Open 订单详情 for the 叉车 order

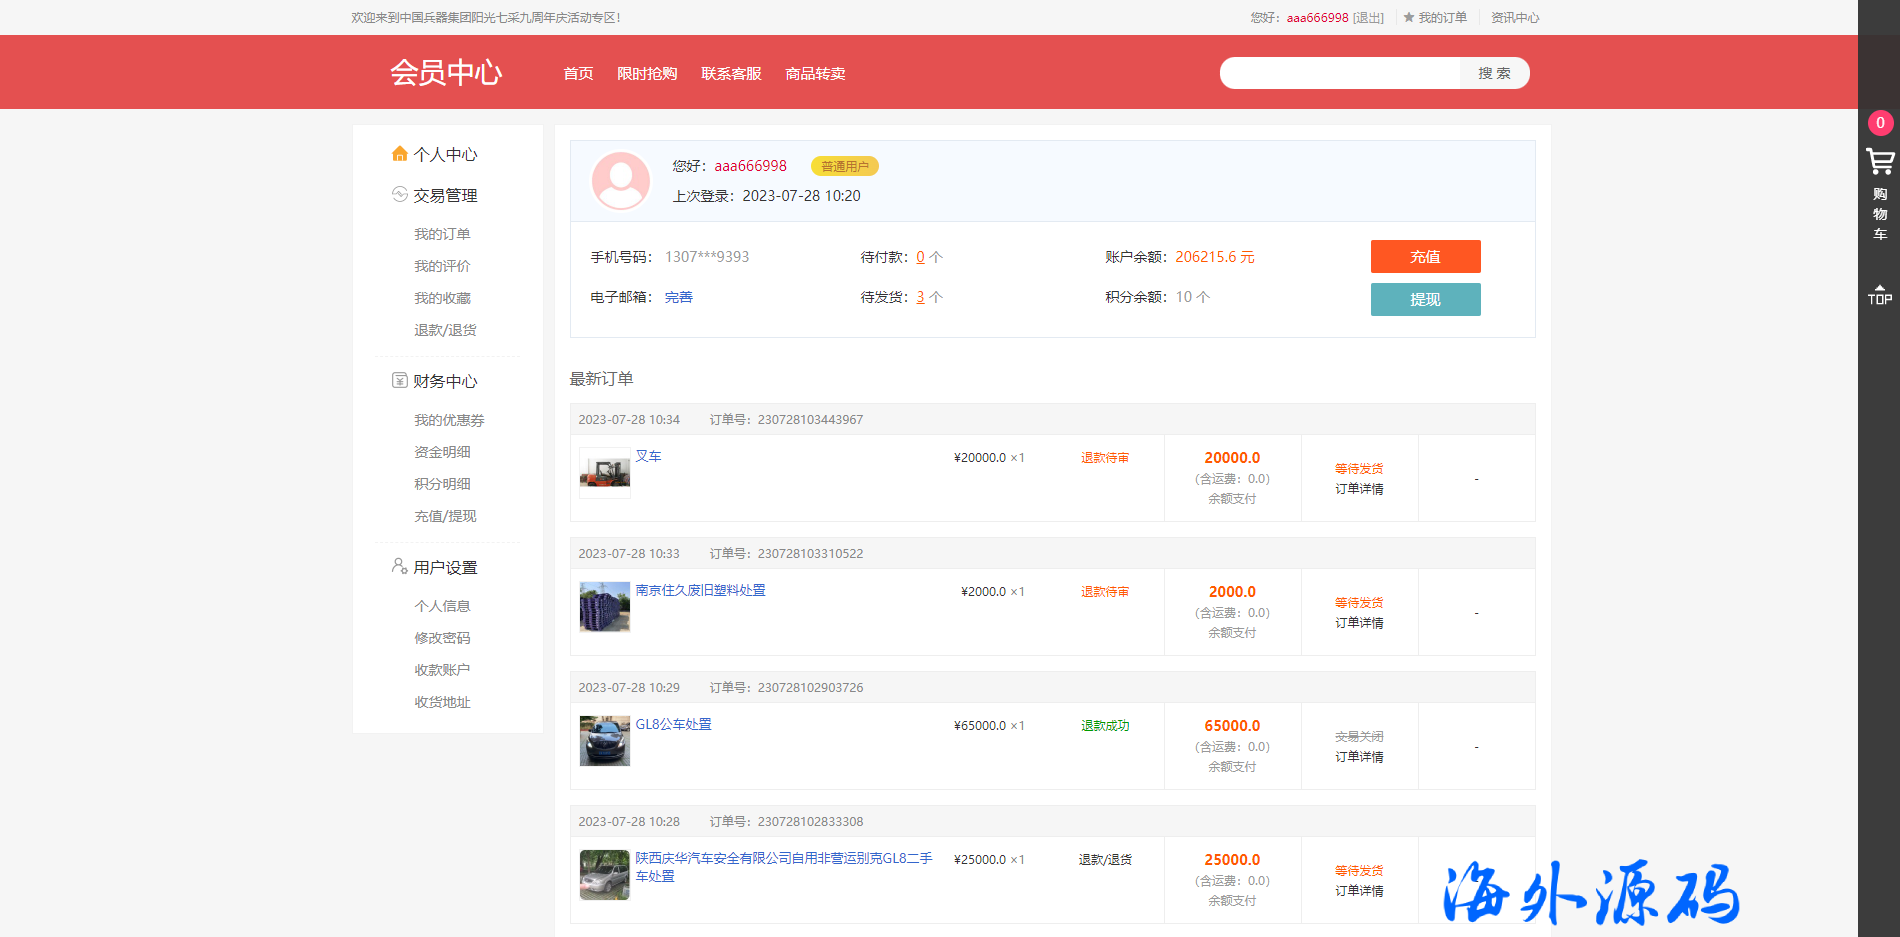coord(1359,489)
